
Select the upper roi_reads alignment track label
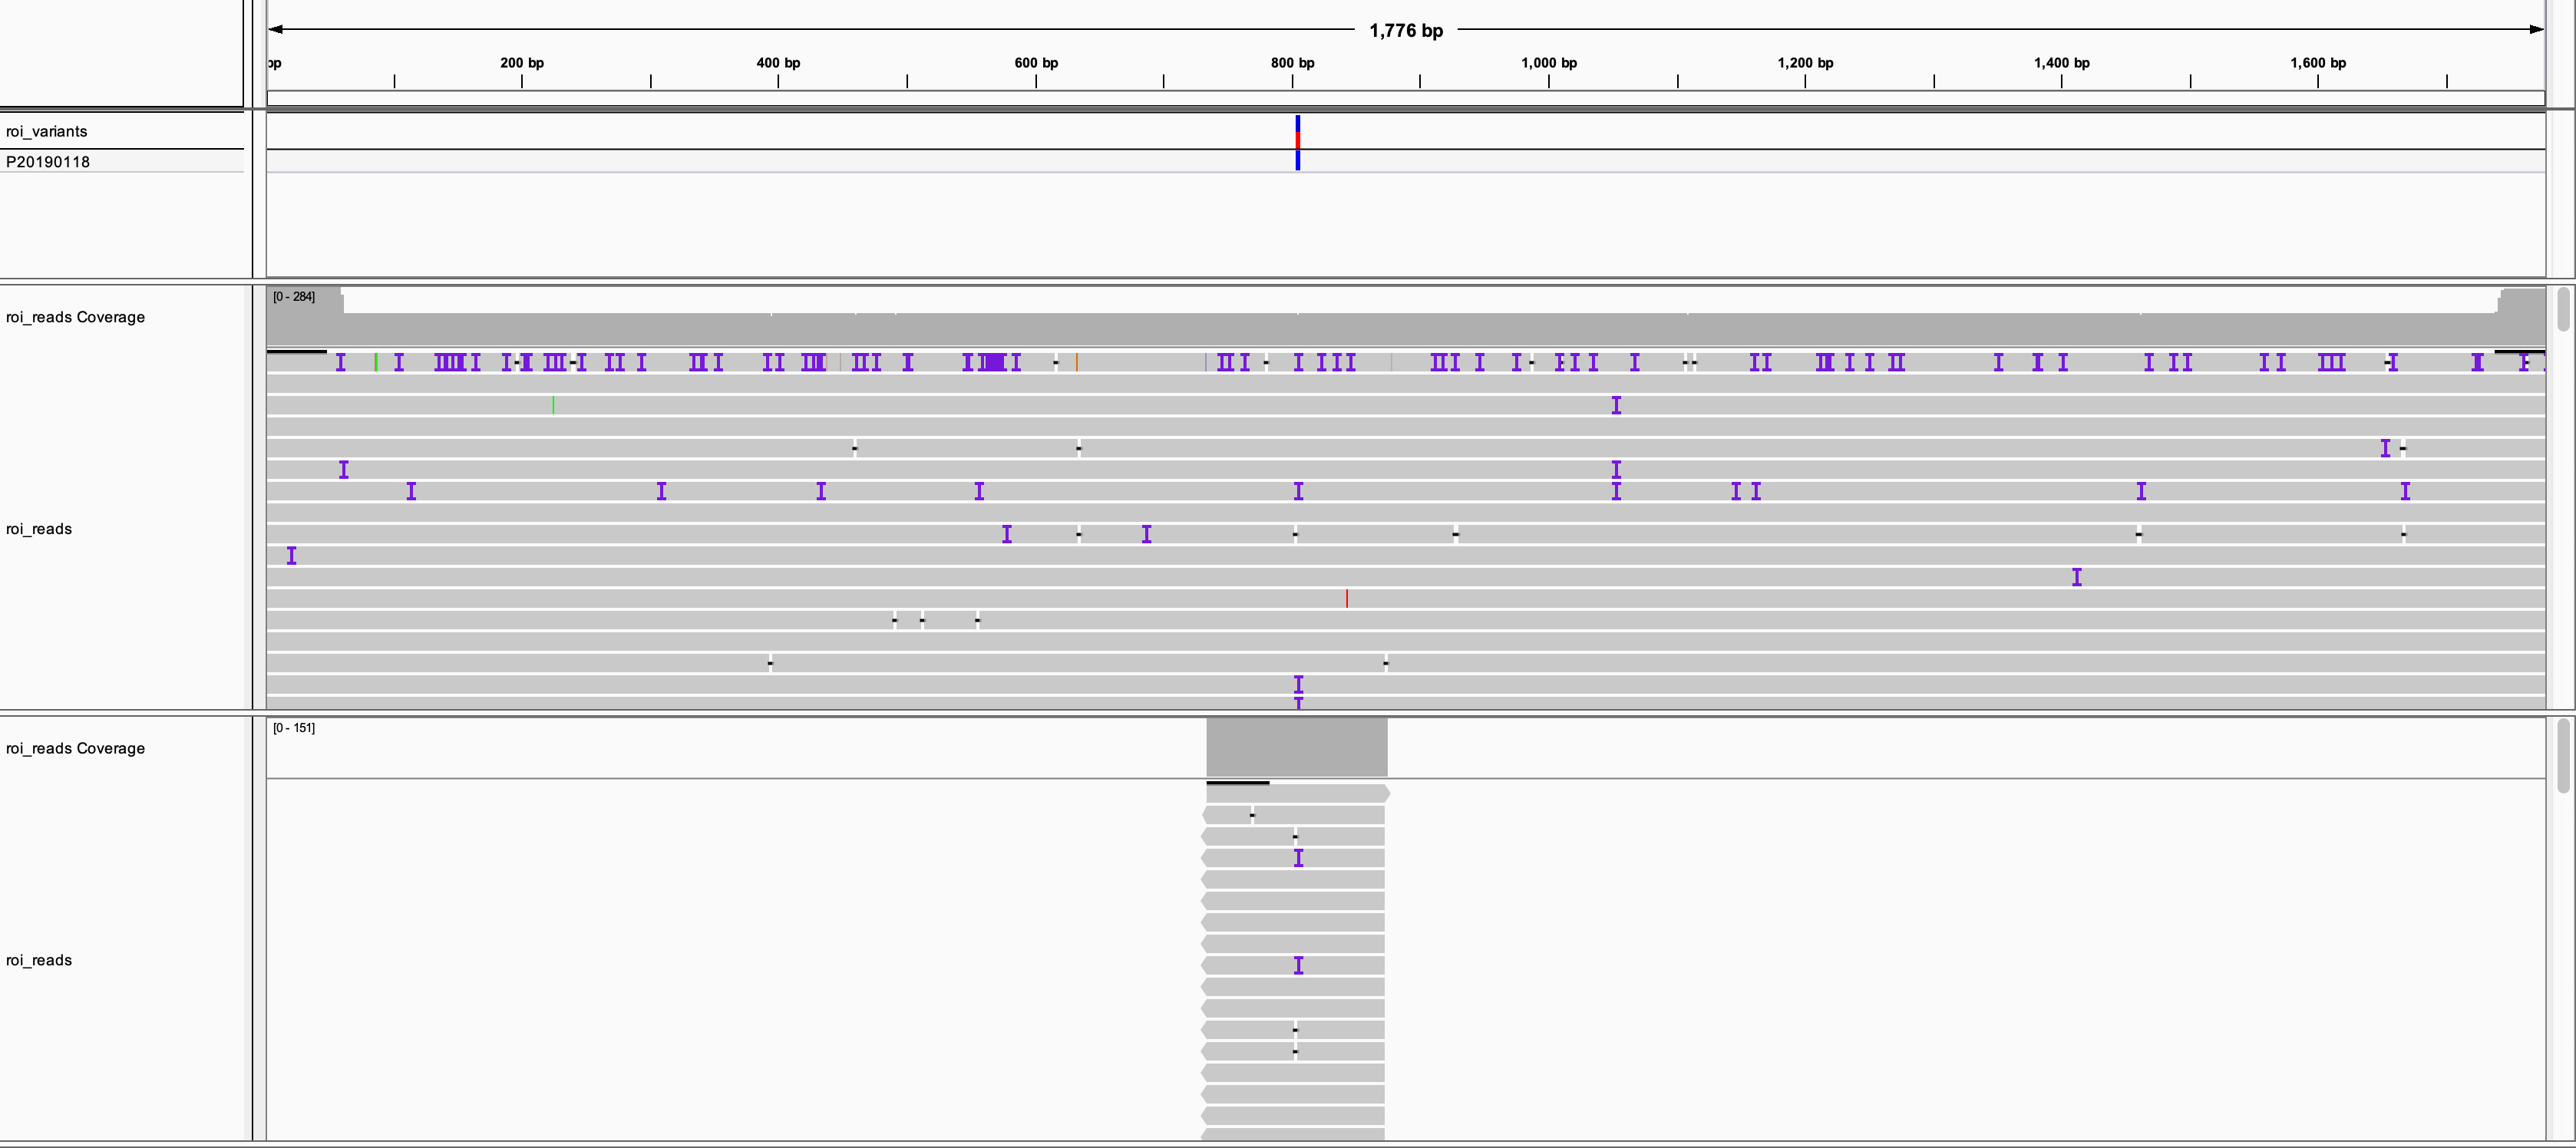click(x=39, y=529)
